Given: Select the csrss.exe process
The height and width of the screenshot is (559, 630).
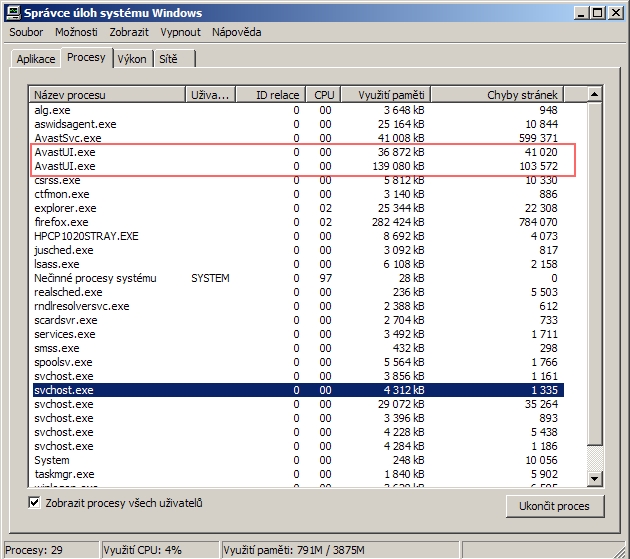Looking at the screenshot, I should (298, 180).
